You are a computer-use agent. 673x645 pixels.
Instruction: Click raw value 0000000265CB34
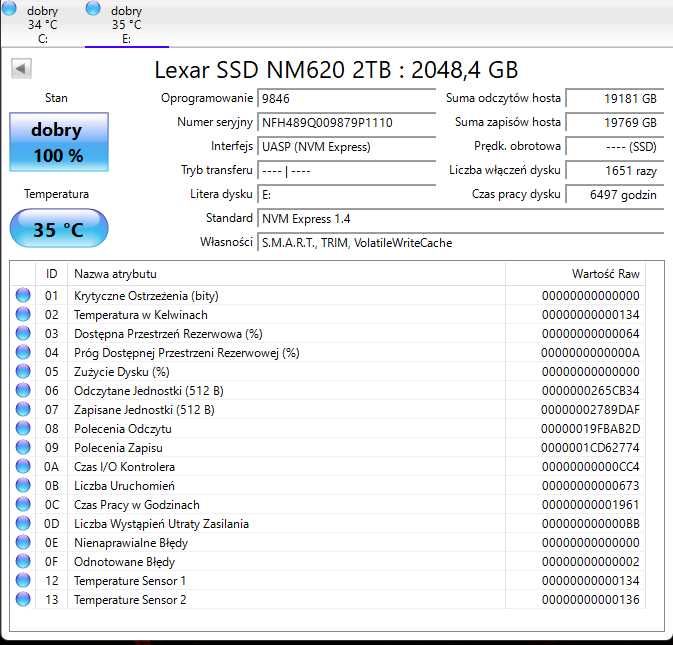pos(591,391)
